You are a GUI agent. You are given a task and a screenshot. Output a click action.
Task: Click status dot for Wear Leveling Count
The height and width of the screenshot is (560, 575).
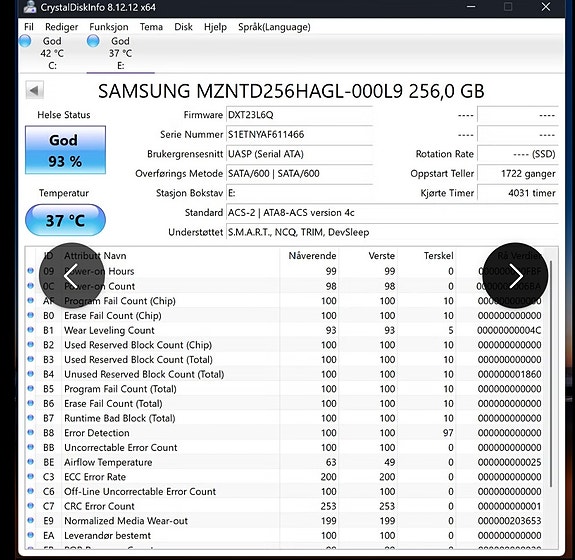(30, 330)
